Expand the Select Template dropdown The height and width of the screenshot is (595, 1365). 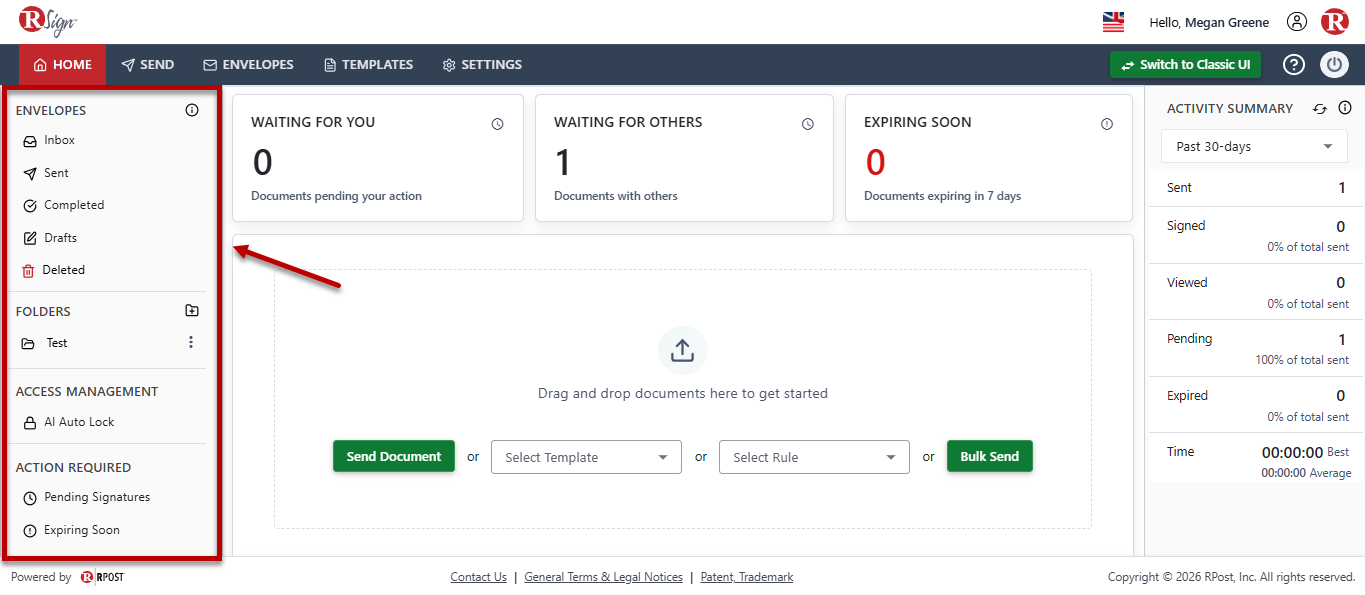tap(586, 457)
